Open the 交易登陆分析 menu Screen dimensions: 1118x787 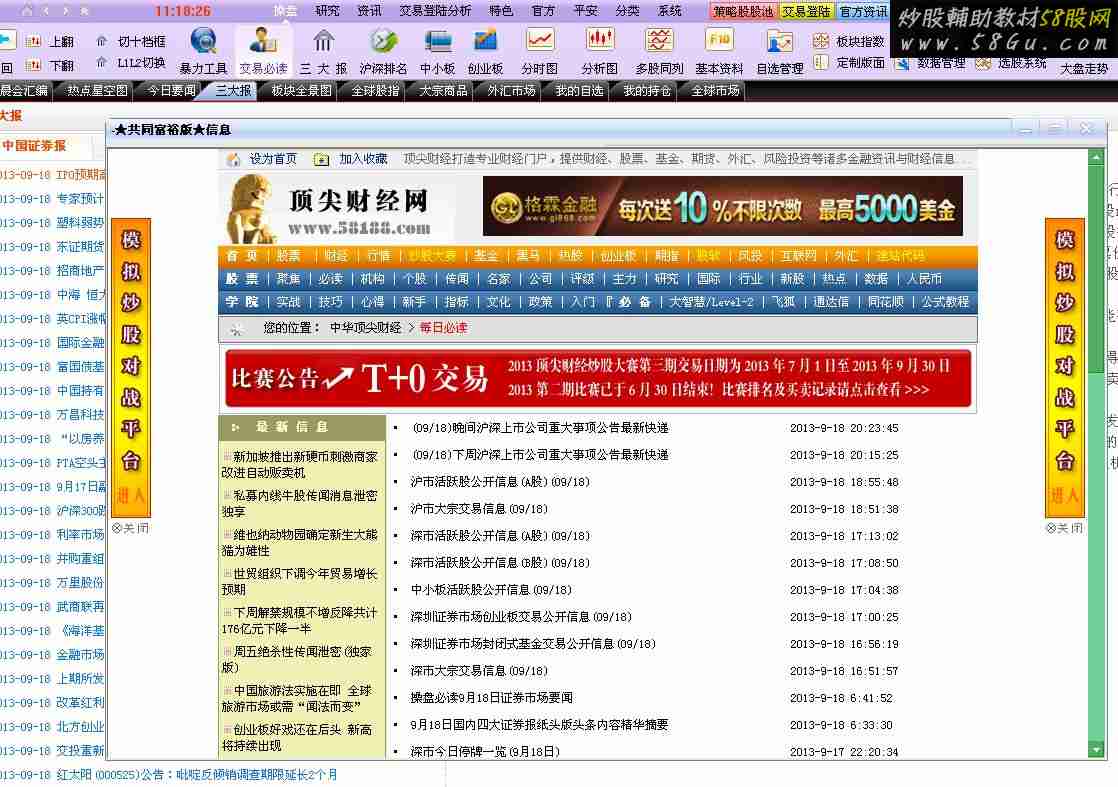pos(435,11)
